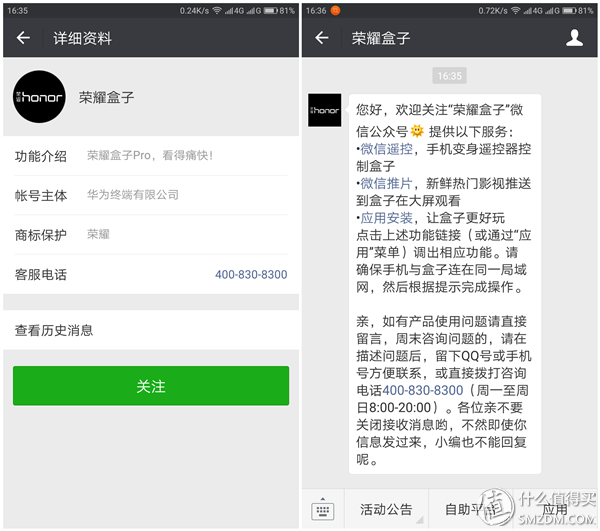Open the 应用安装 link
This screenshot has width=600, height=531.
click(386, 218)
